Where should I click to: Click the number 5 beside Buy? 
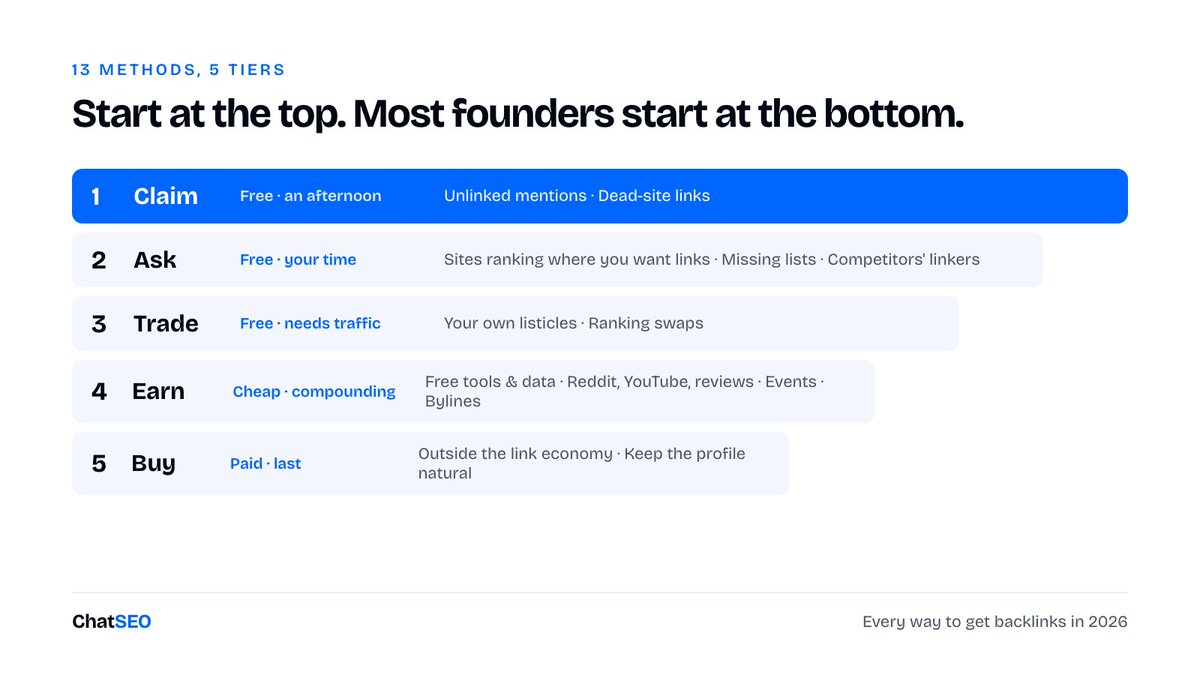[x=98, y=464]
